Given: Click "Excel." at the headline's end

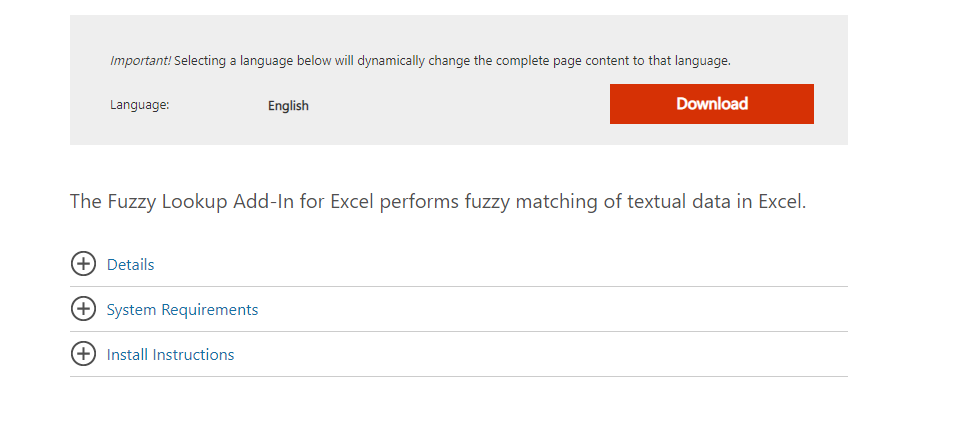Looking at the screenshot, I should tap(782, 202).
